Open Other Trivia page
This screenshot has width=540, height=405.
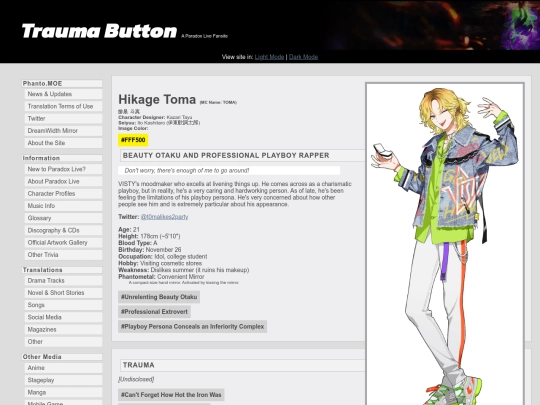click(63, 255)
